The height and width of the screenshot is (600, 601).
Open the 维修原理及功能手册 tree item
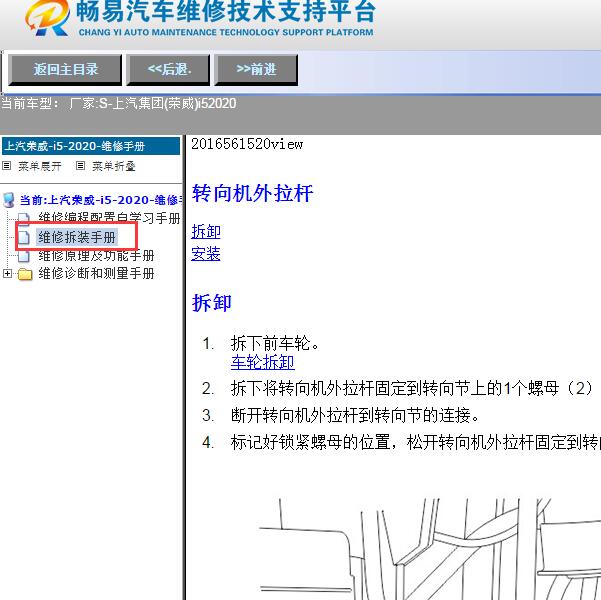click(96, 255)
